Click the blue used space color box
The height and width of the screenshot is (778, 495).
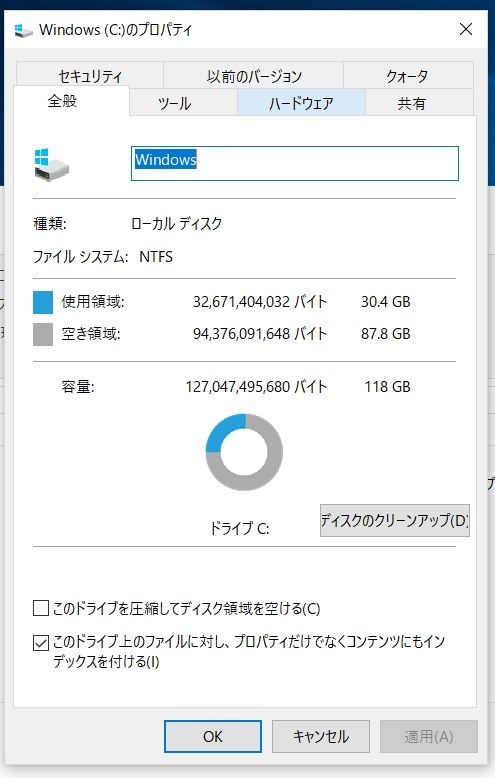43,302
